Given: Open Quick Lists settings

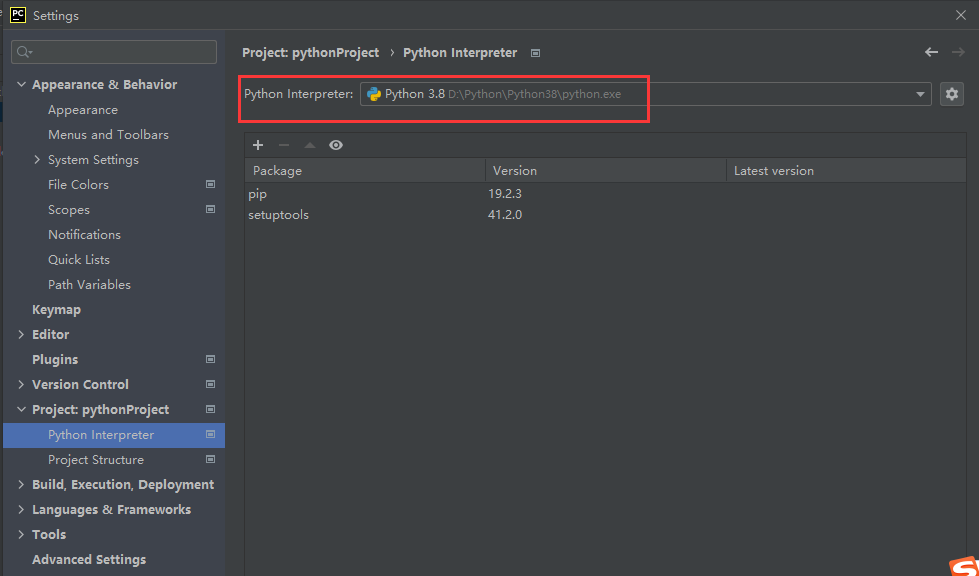Looking at the screenshot, I should click(79, 260).
